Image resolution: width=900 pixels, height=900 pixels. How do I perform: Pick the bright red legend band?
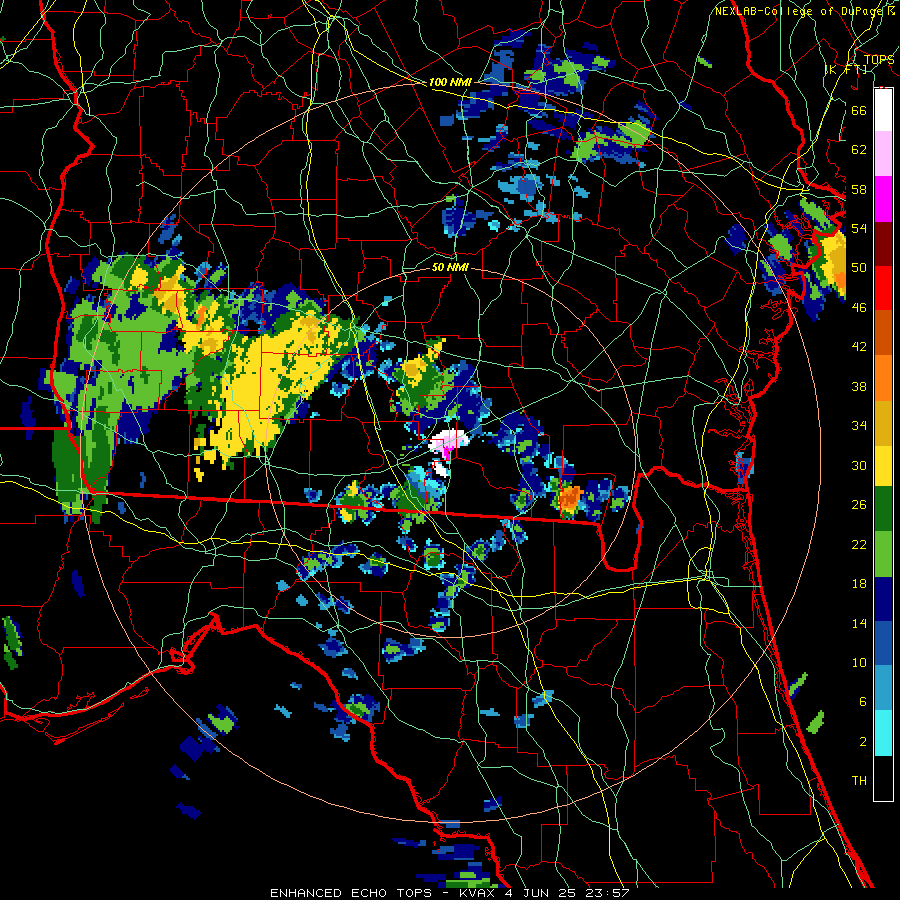pyautogui.click(x=883, y=288)
